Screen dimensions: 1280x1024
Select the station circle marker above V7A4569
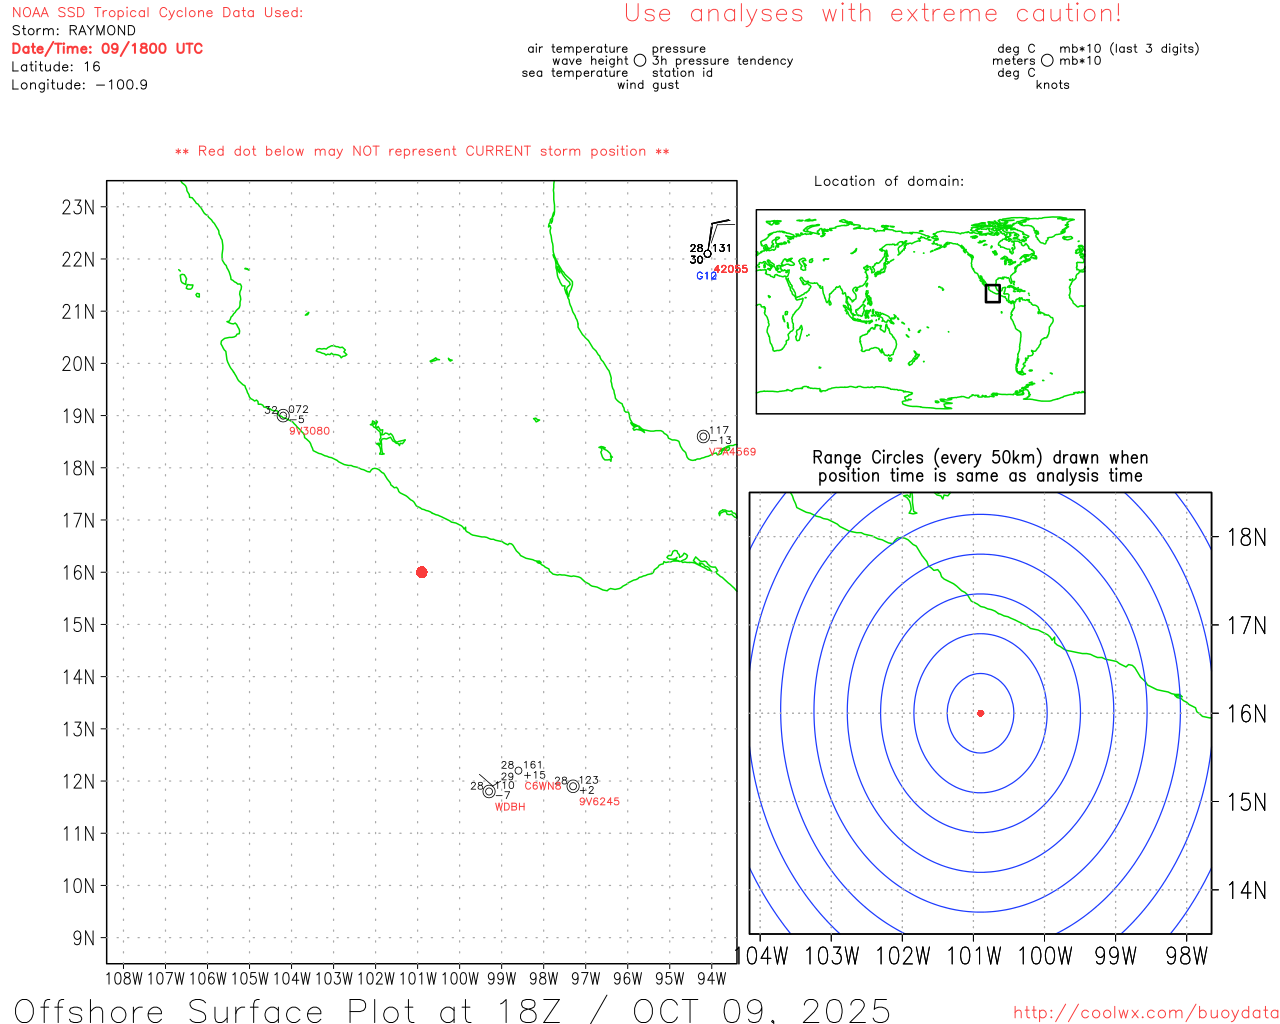click(x=703, y=436)
